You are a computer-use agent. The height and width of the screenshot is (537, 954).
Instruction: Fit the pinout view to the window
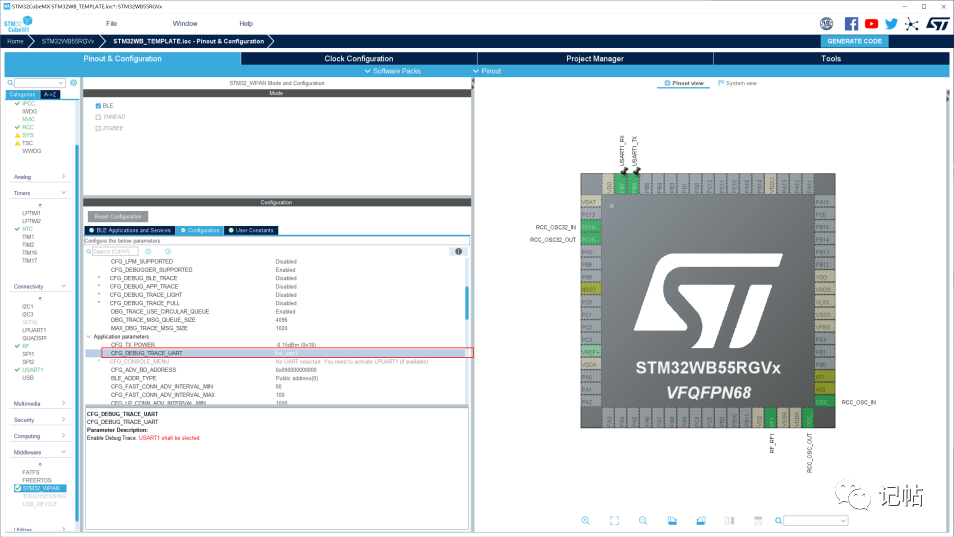pos(615,521)
